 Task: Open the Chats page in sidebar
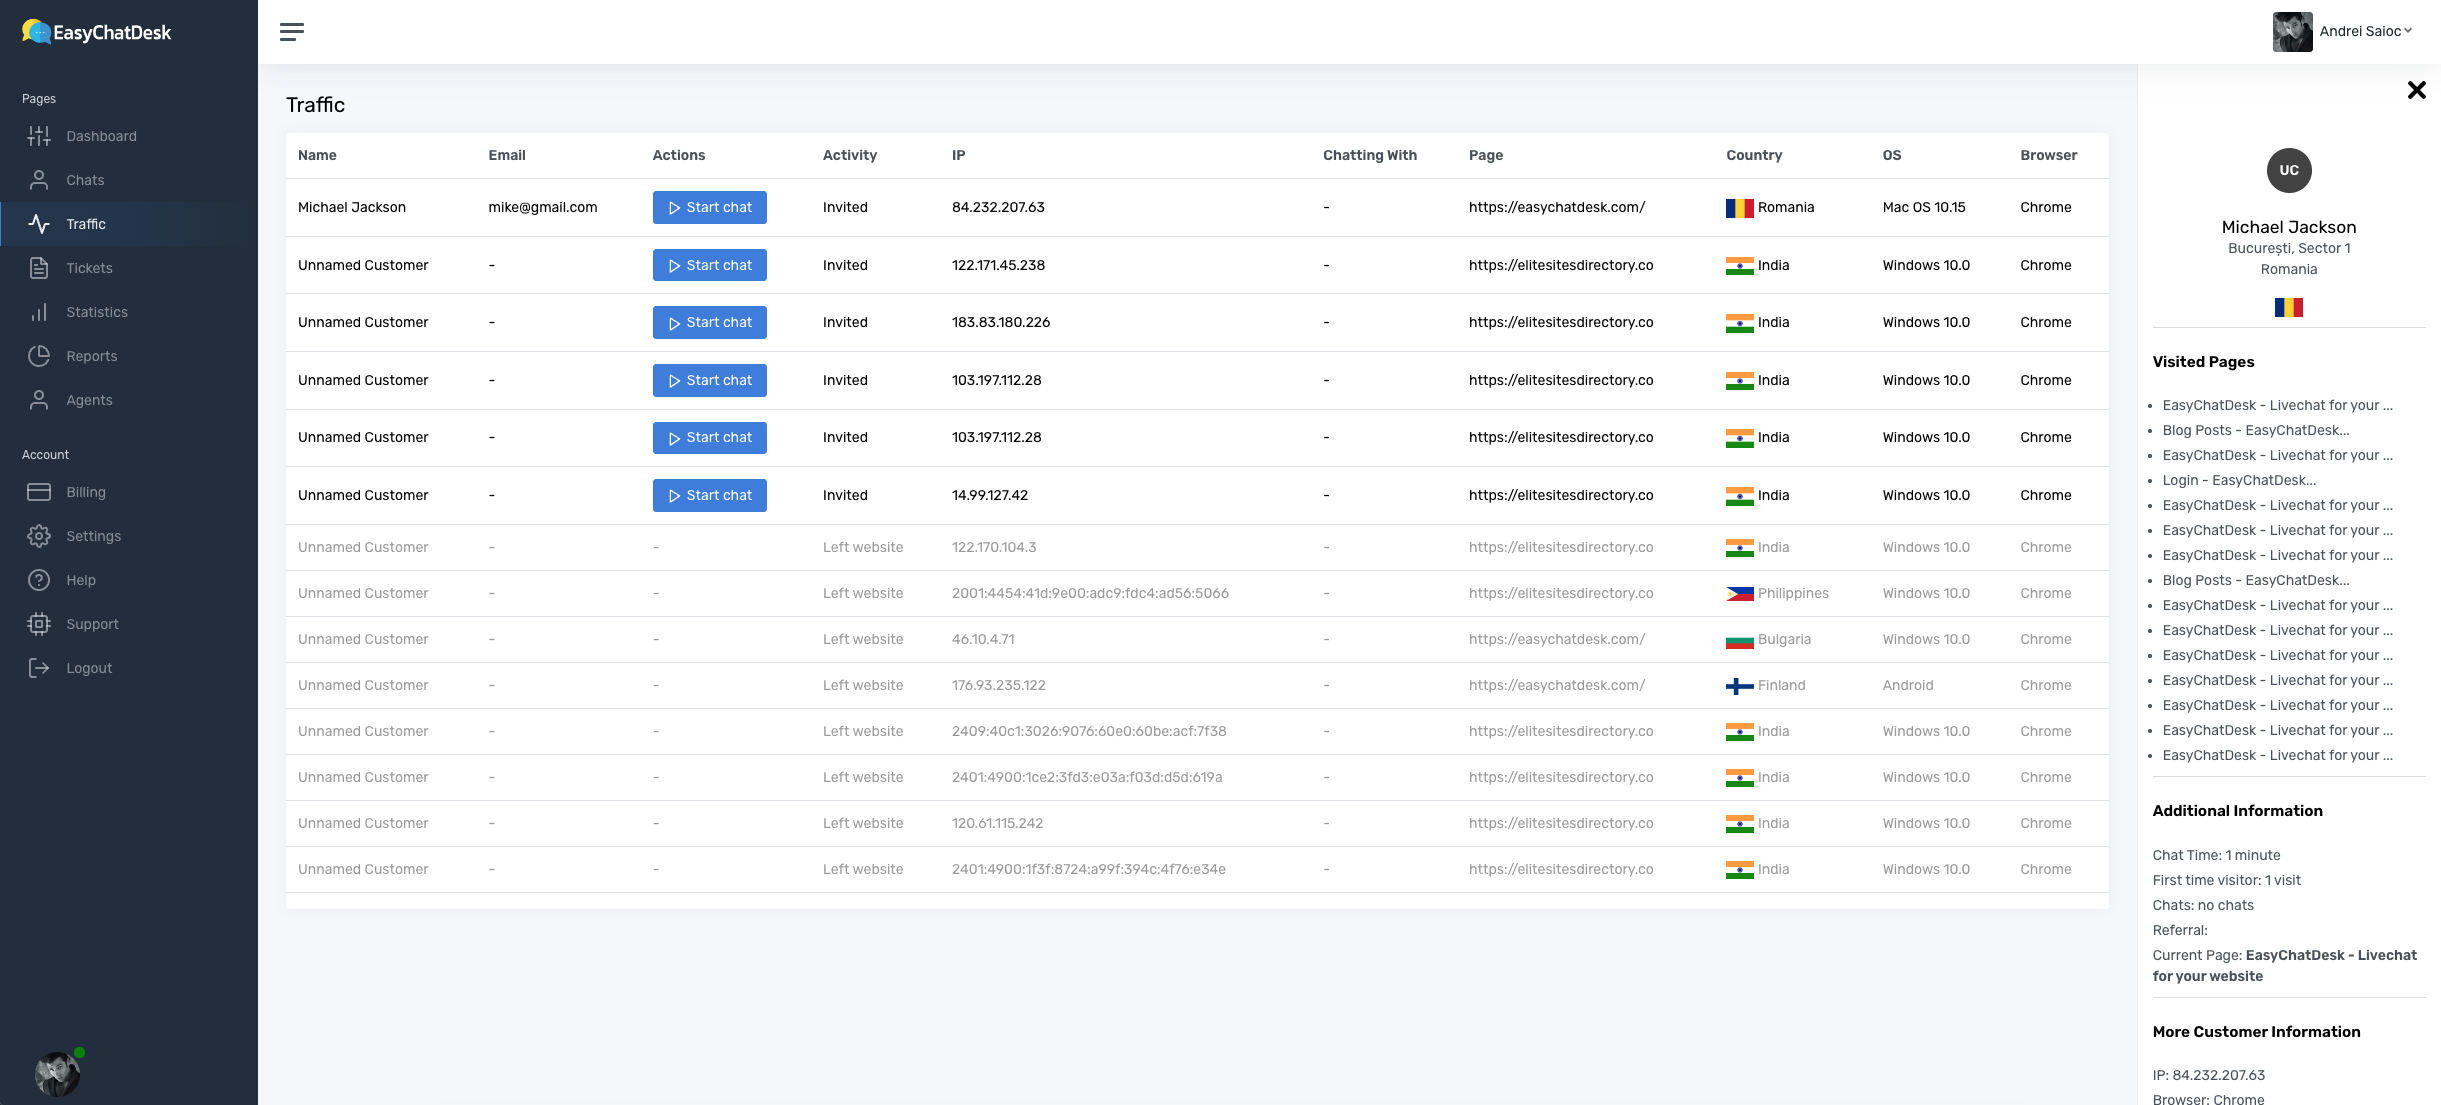[85, 180]
